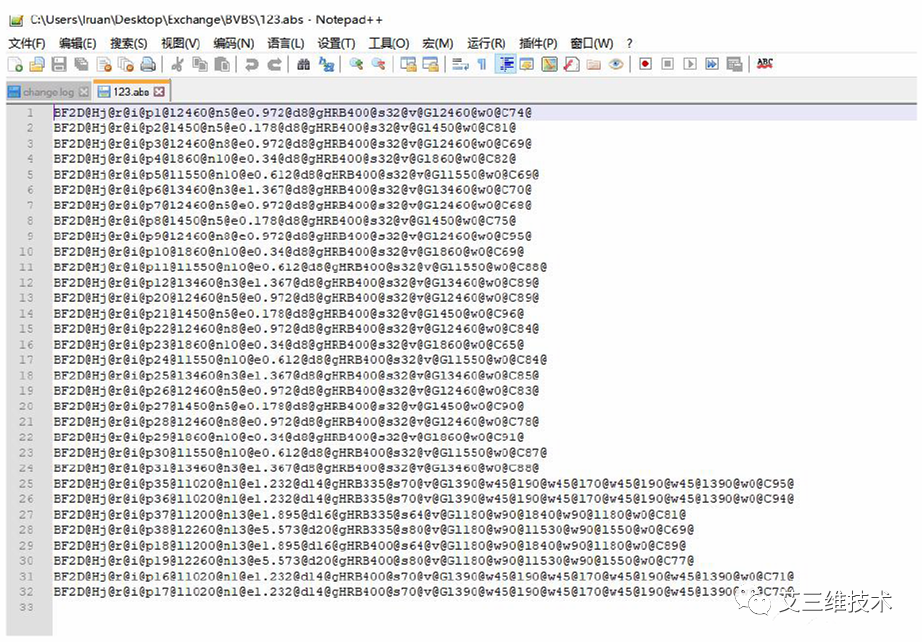Click the New file toolbar icon

(15, 64)
